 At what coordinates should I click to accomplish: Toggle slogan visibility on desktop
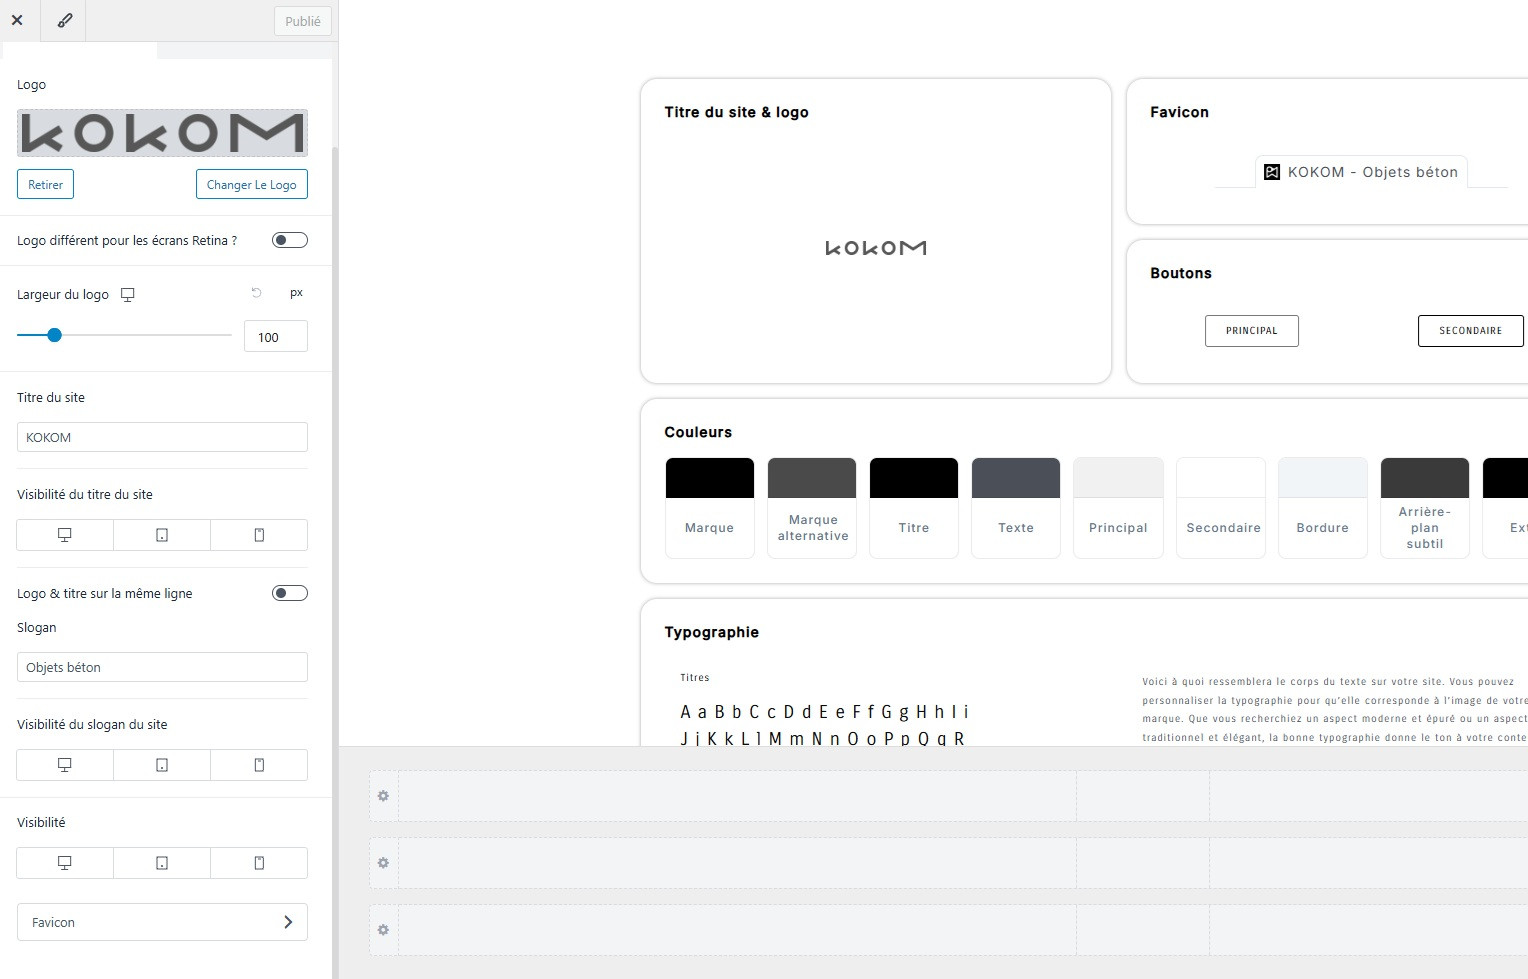[x=65, y=765]
